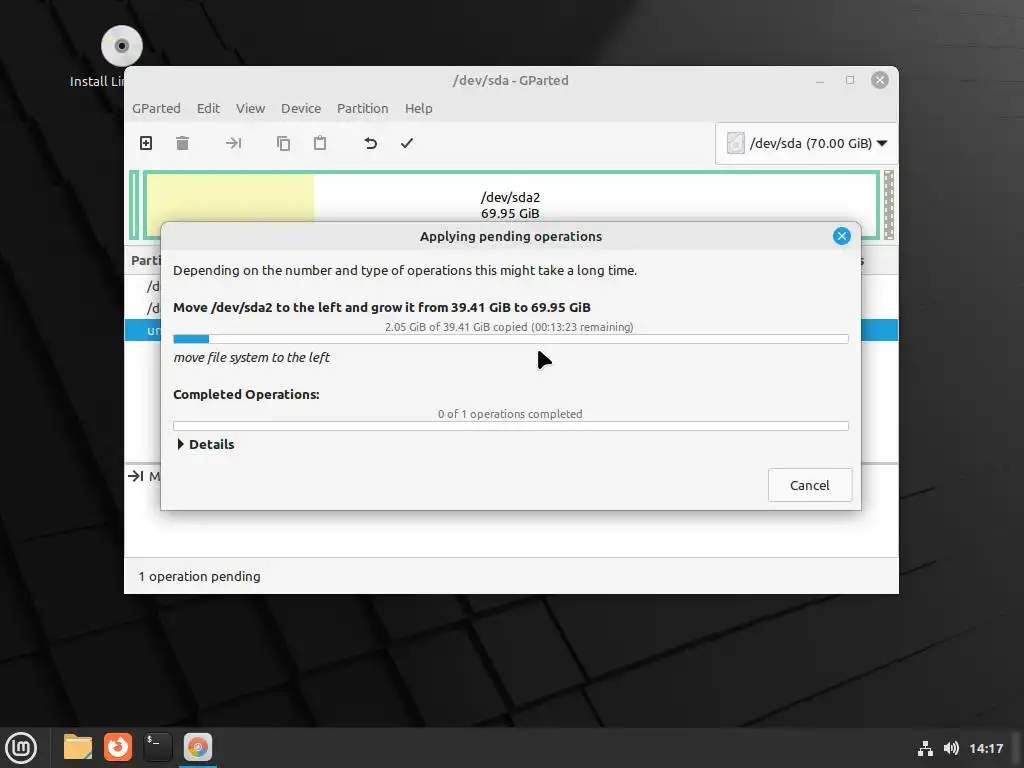Select the /dev/sda2 partition graphic

[510, 197]
